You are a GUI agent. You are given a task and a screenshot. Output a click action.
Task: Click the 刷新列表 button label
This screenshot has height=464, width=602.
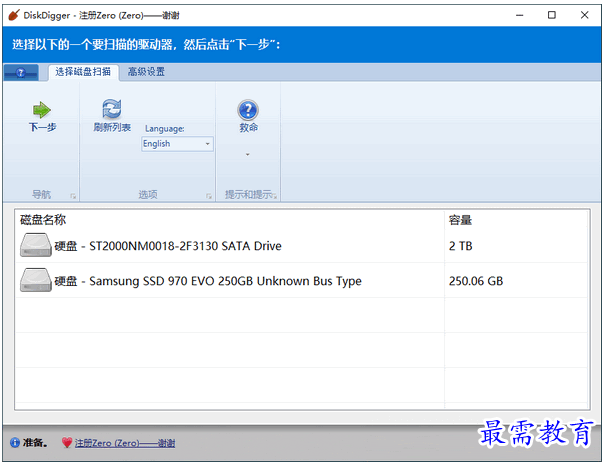112,127
